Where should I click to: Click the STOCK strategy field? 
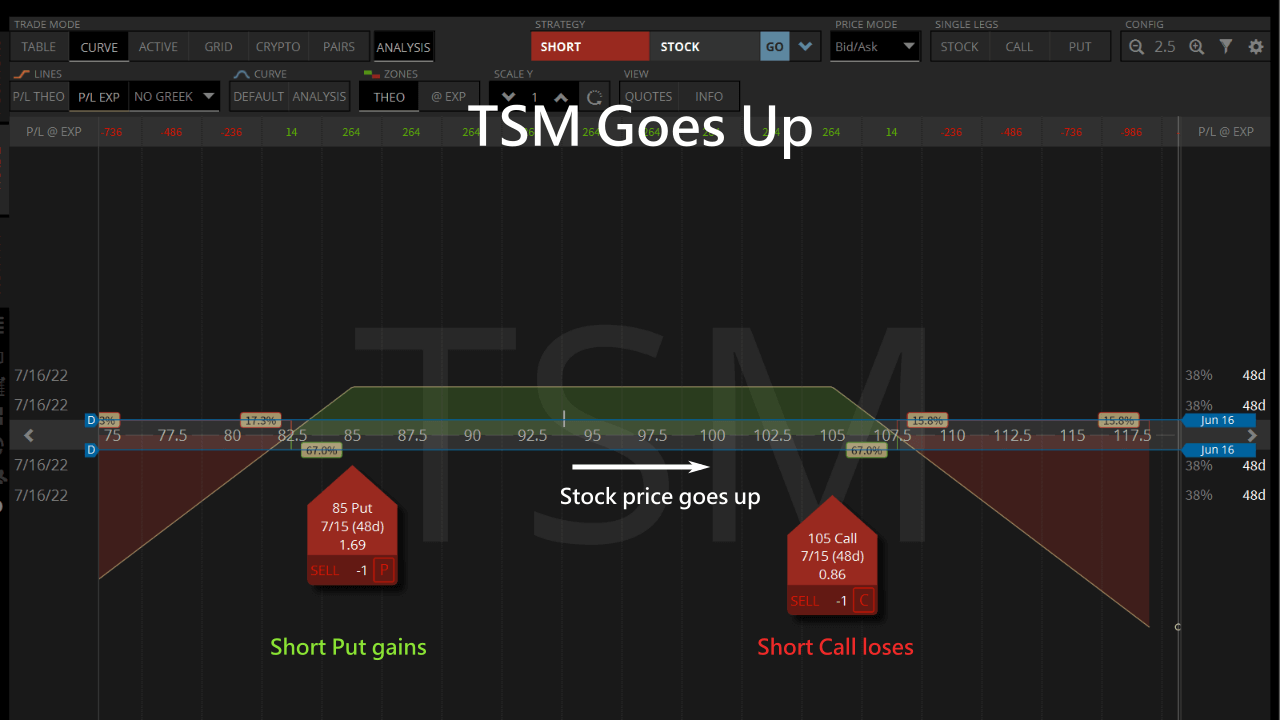coord(705,47)
